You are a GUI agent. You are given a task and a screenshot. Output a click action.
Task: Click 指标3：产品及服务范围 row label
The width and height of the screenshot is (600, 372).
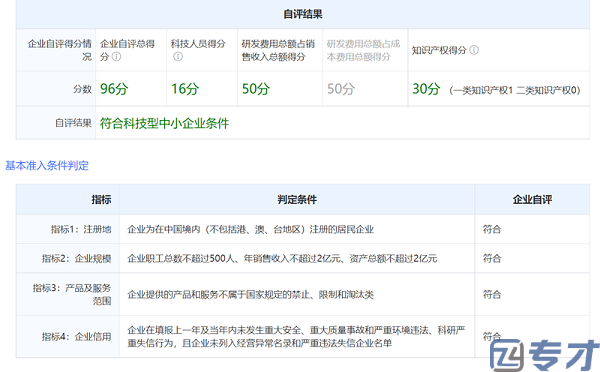point(72,294)
